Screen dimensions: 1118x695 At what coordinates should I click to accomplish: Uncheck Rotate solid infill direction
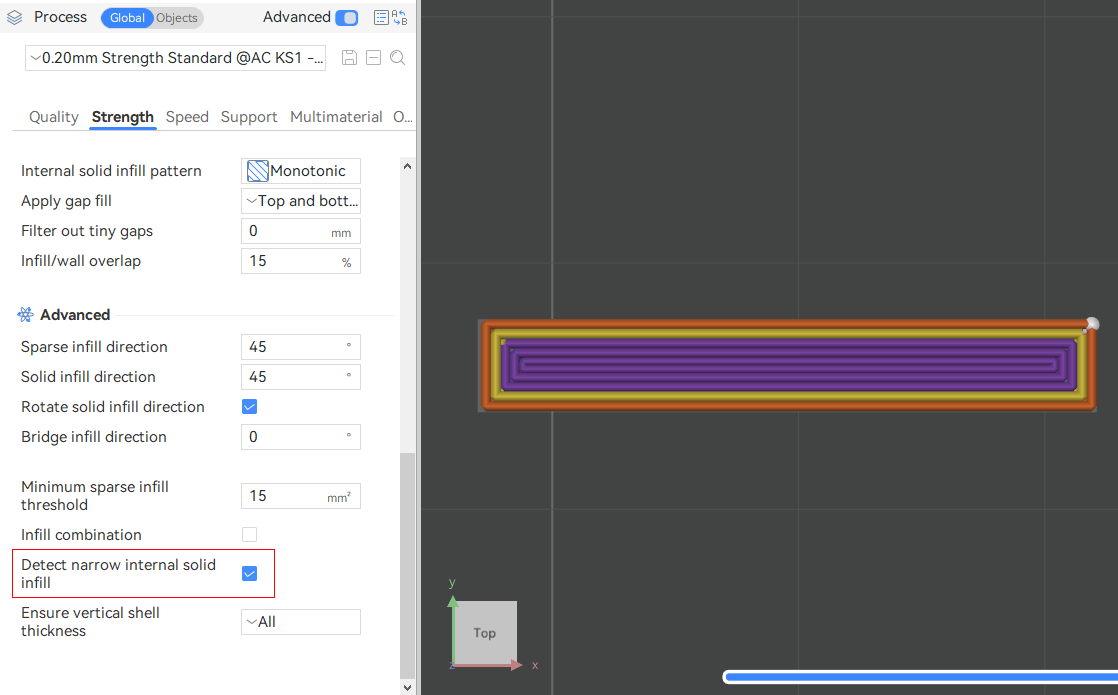click(250, 407)
